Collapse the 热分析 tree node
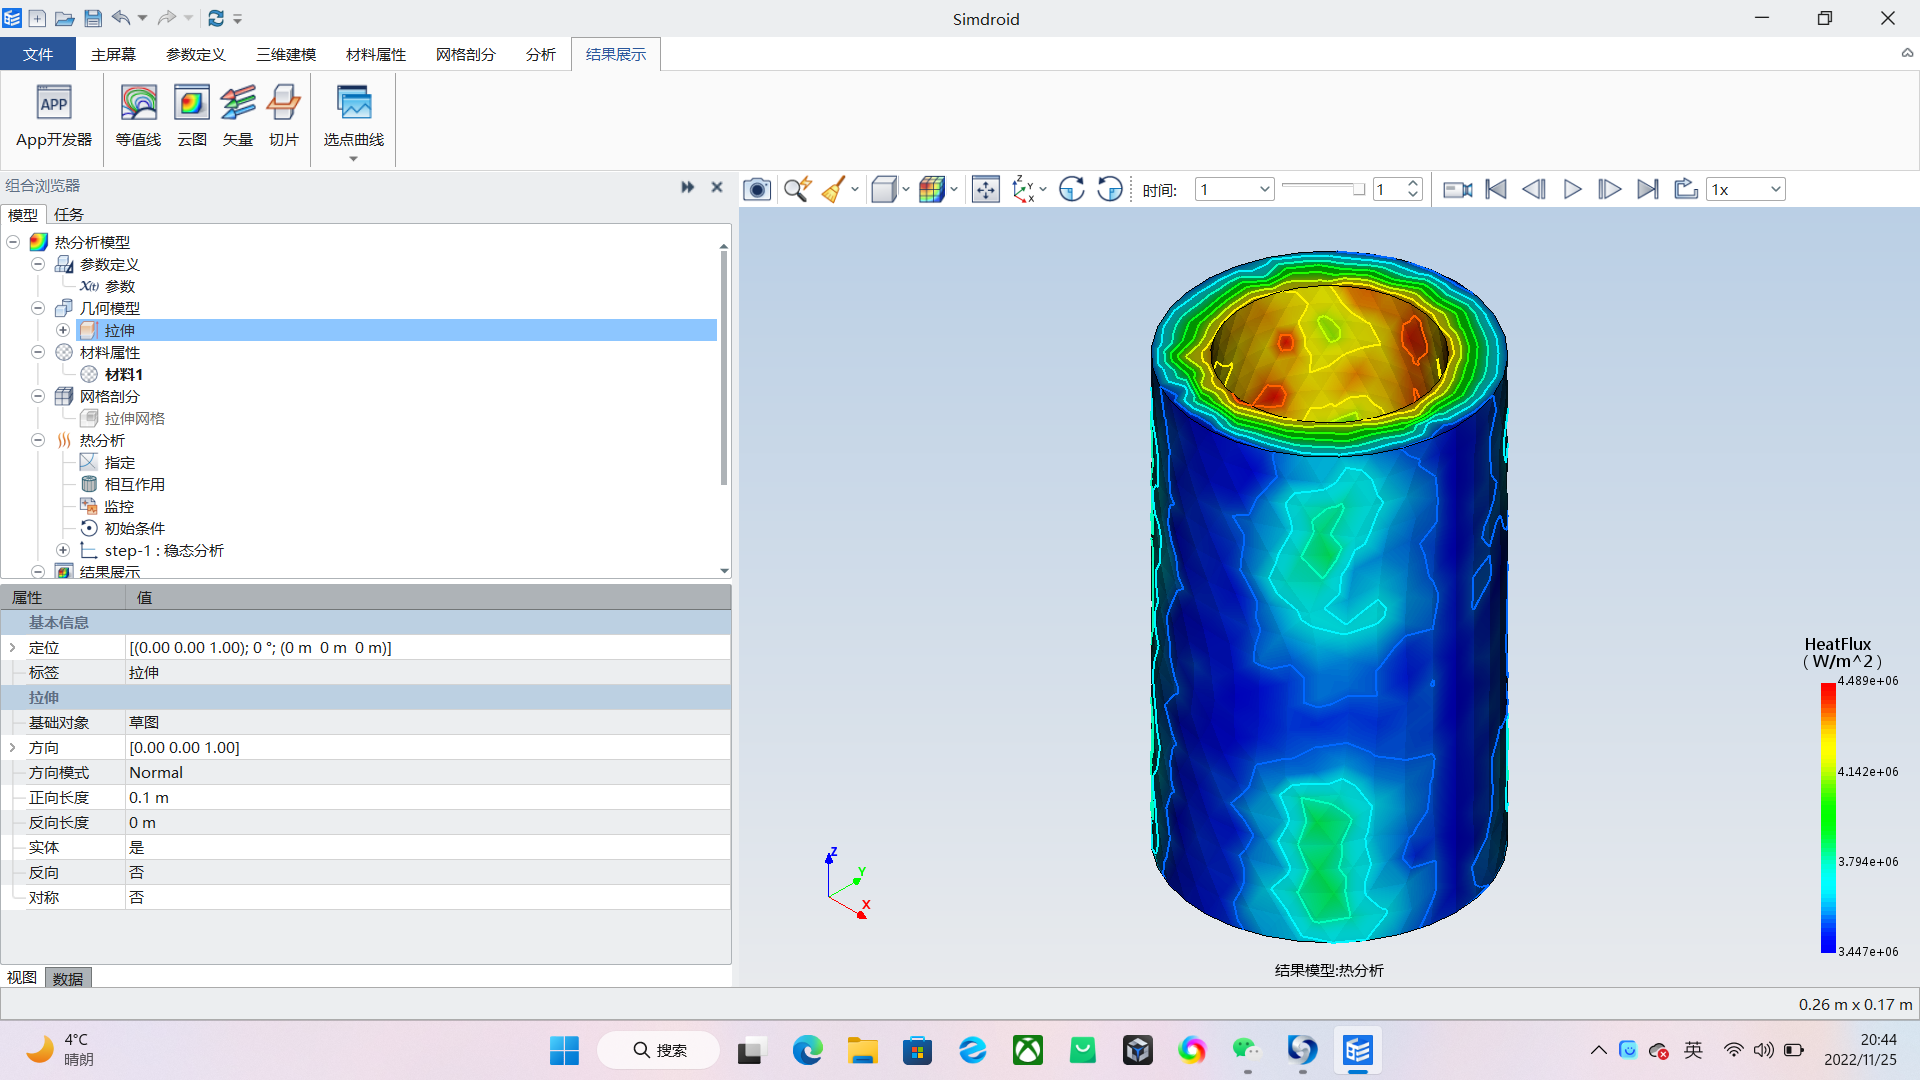The image size is (1920, 1080). point(38,440)
